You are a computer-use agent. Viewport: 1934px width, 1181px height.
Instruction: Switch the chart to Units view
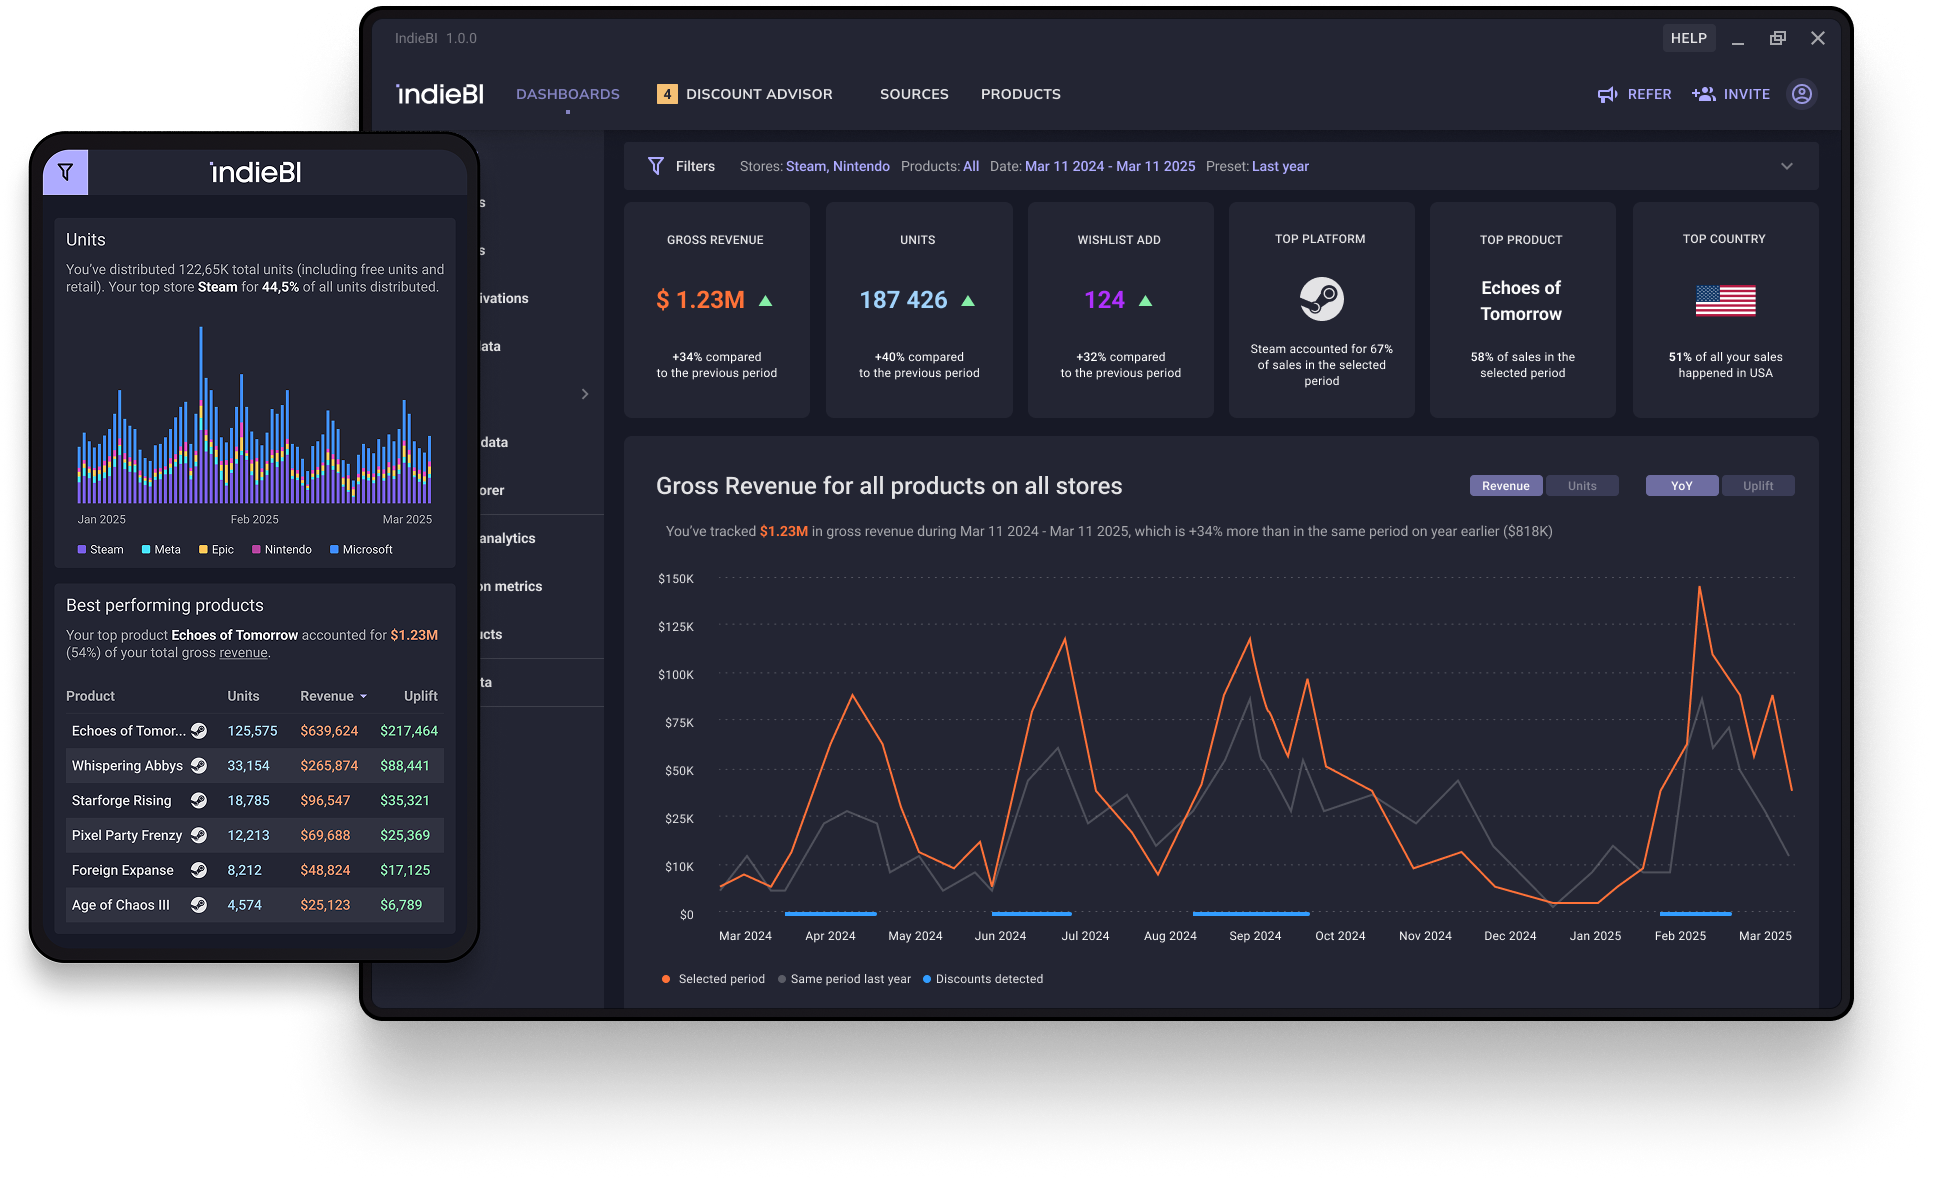coord(1582,486)
